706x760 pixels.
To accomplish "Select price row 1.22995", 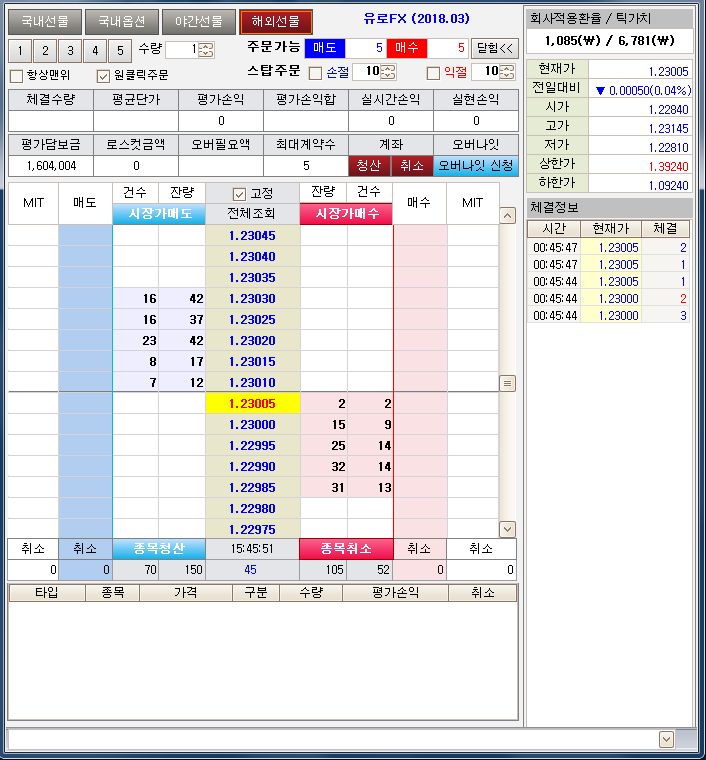I will (x=252, y=445).
